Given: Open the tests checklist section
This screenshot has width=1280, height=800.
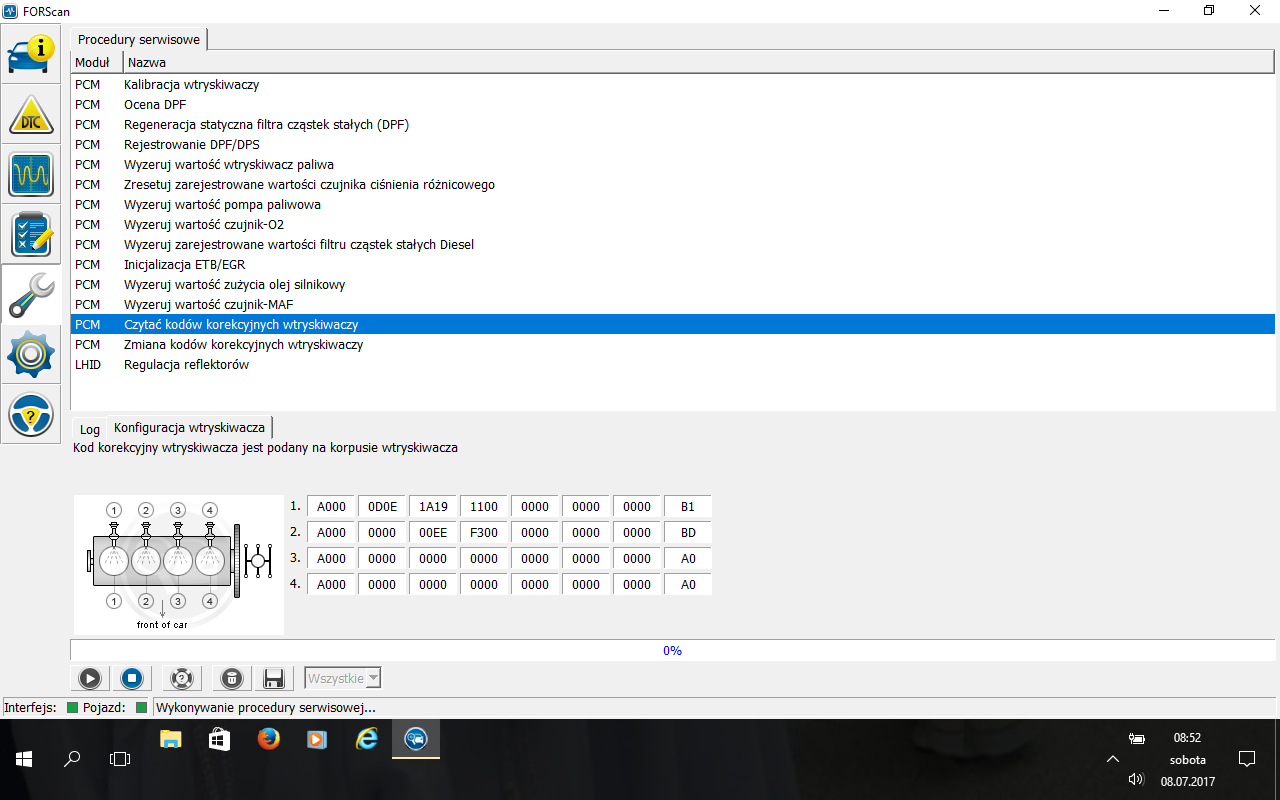Looking at the screenshot, I should 31,234.
